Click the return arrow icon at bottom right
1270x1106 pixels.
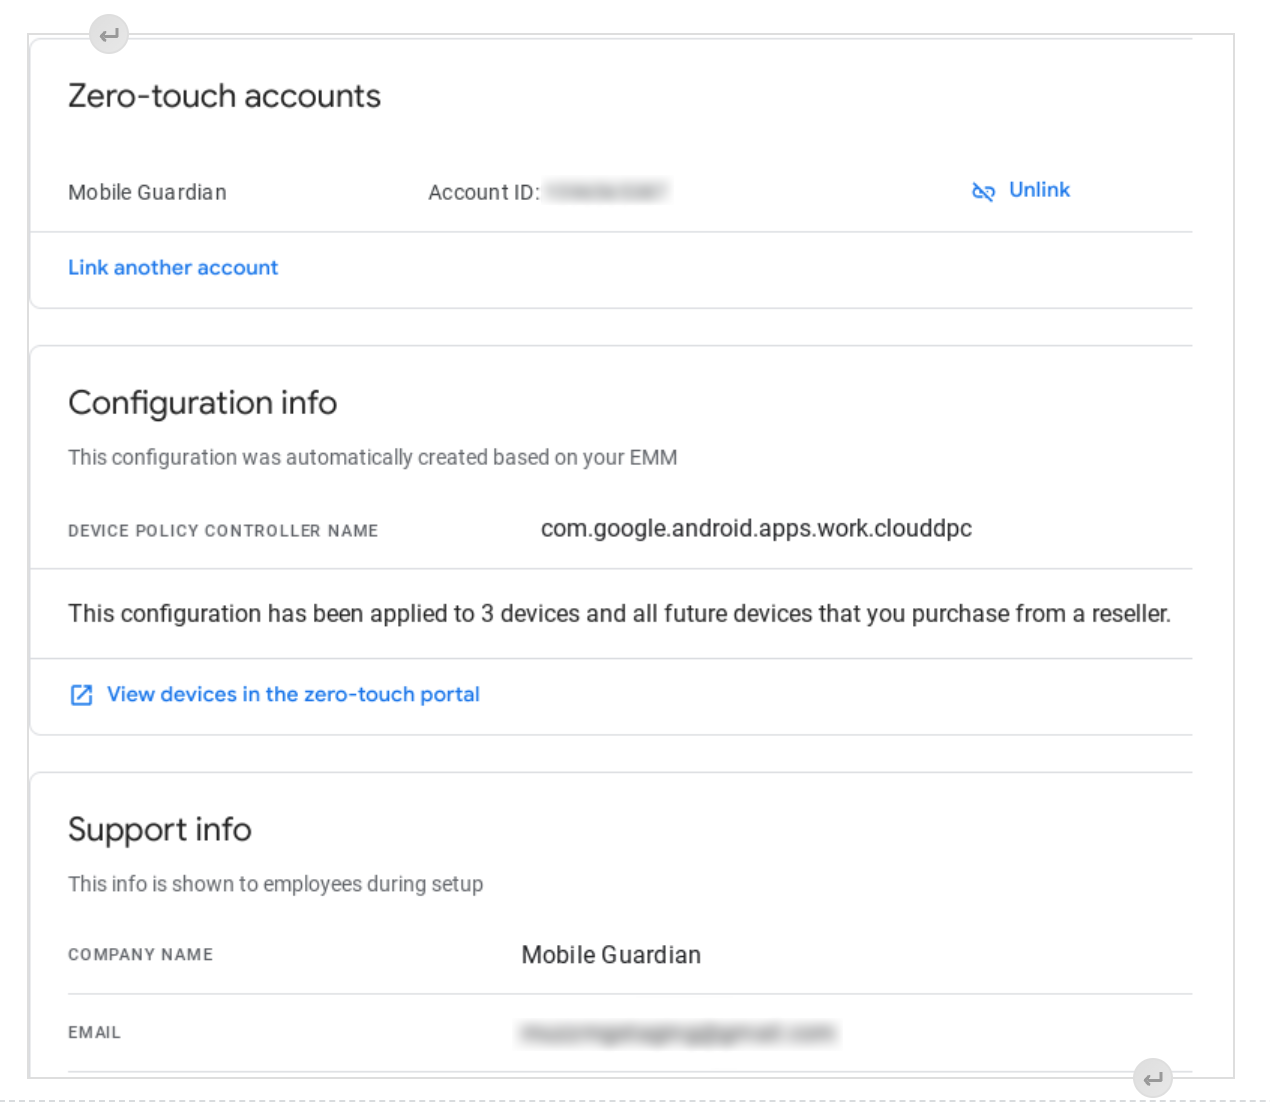(x=1152, y=1079)
